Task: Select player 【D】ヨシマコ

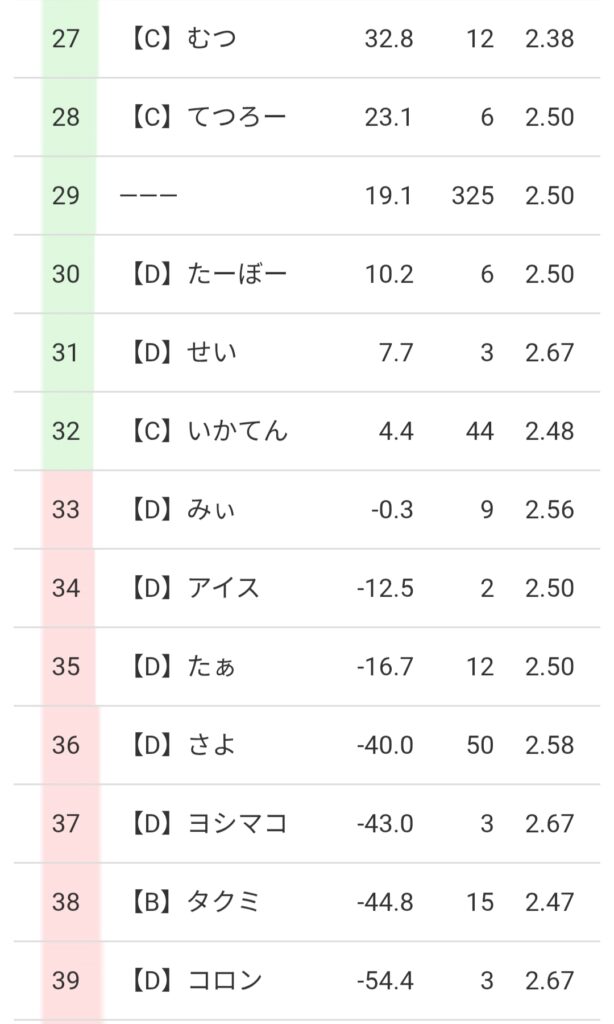Action: 208,823
